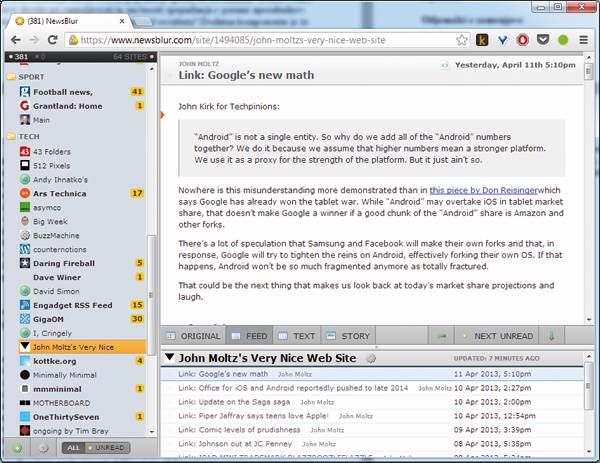Open story title Link: Google's new math
This screenshot has height=463, width=600.
click(246, 75)
